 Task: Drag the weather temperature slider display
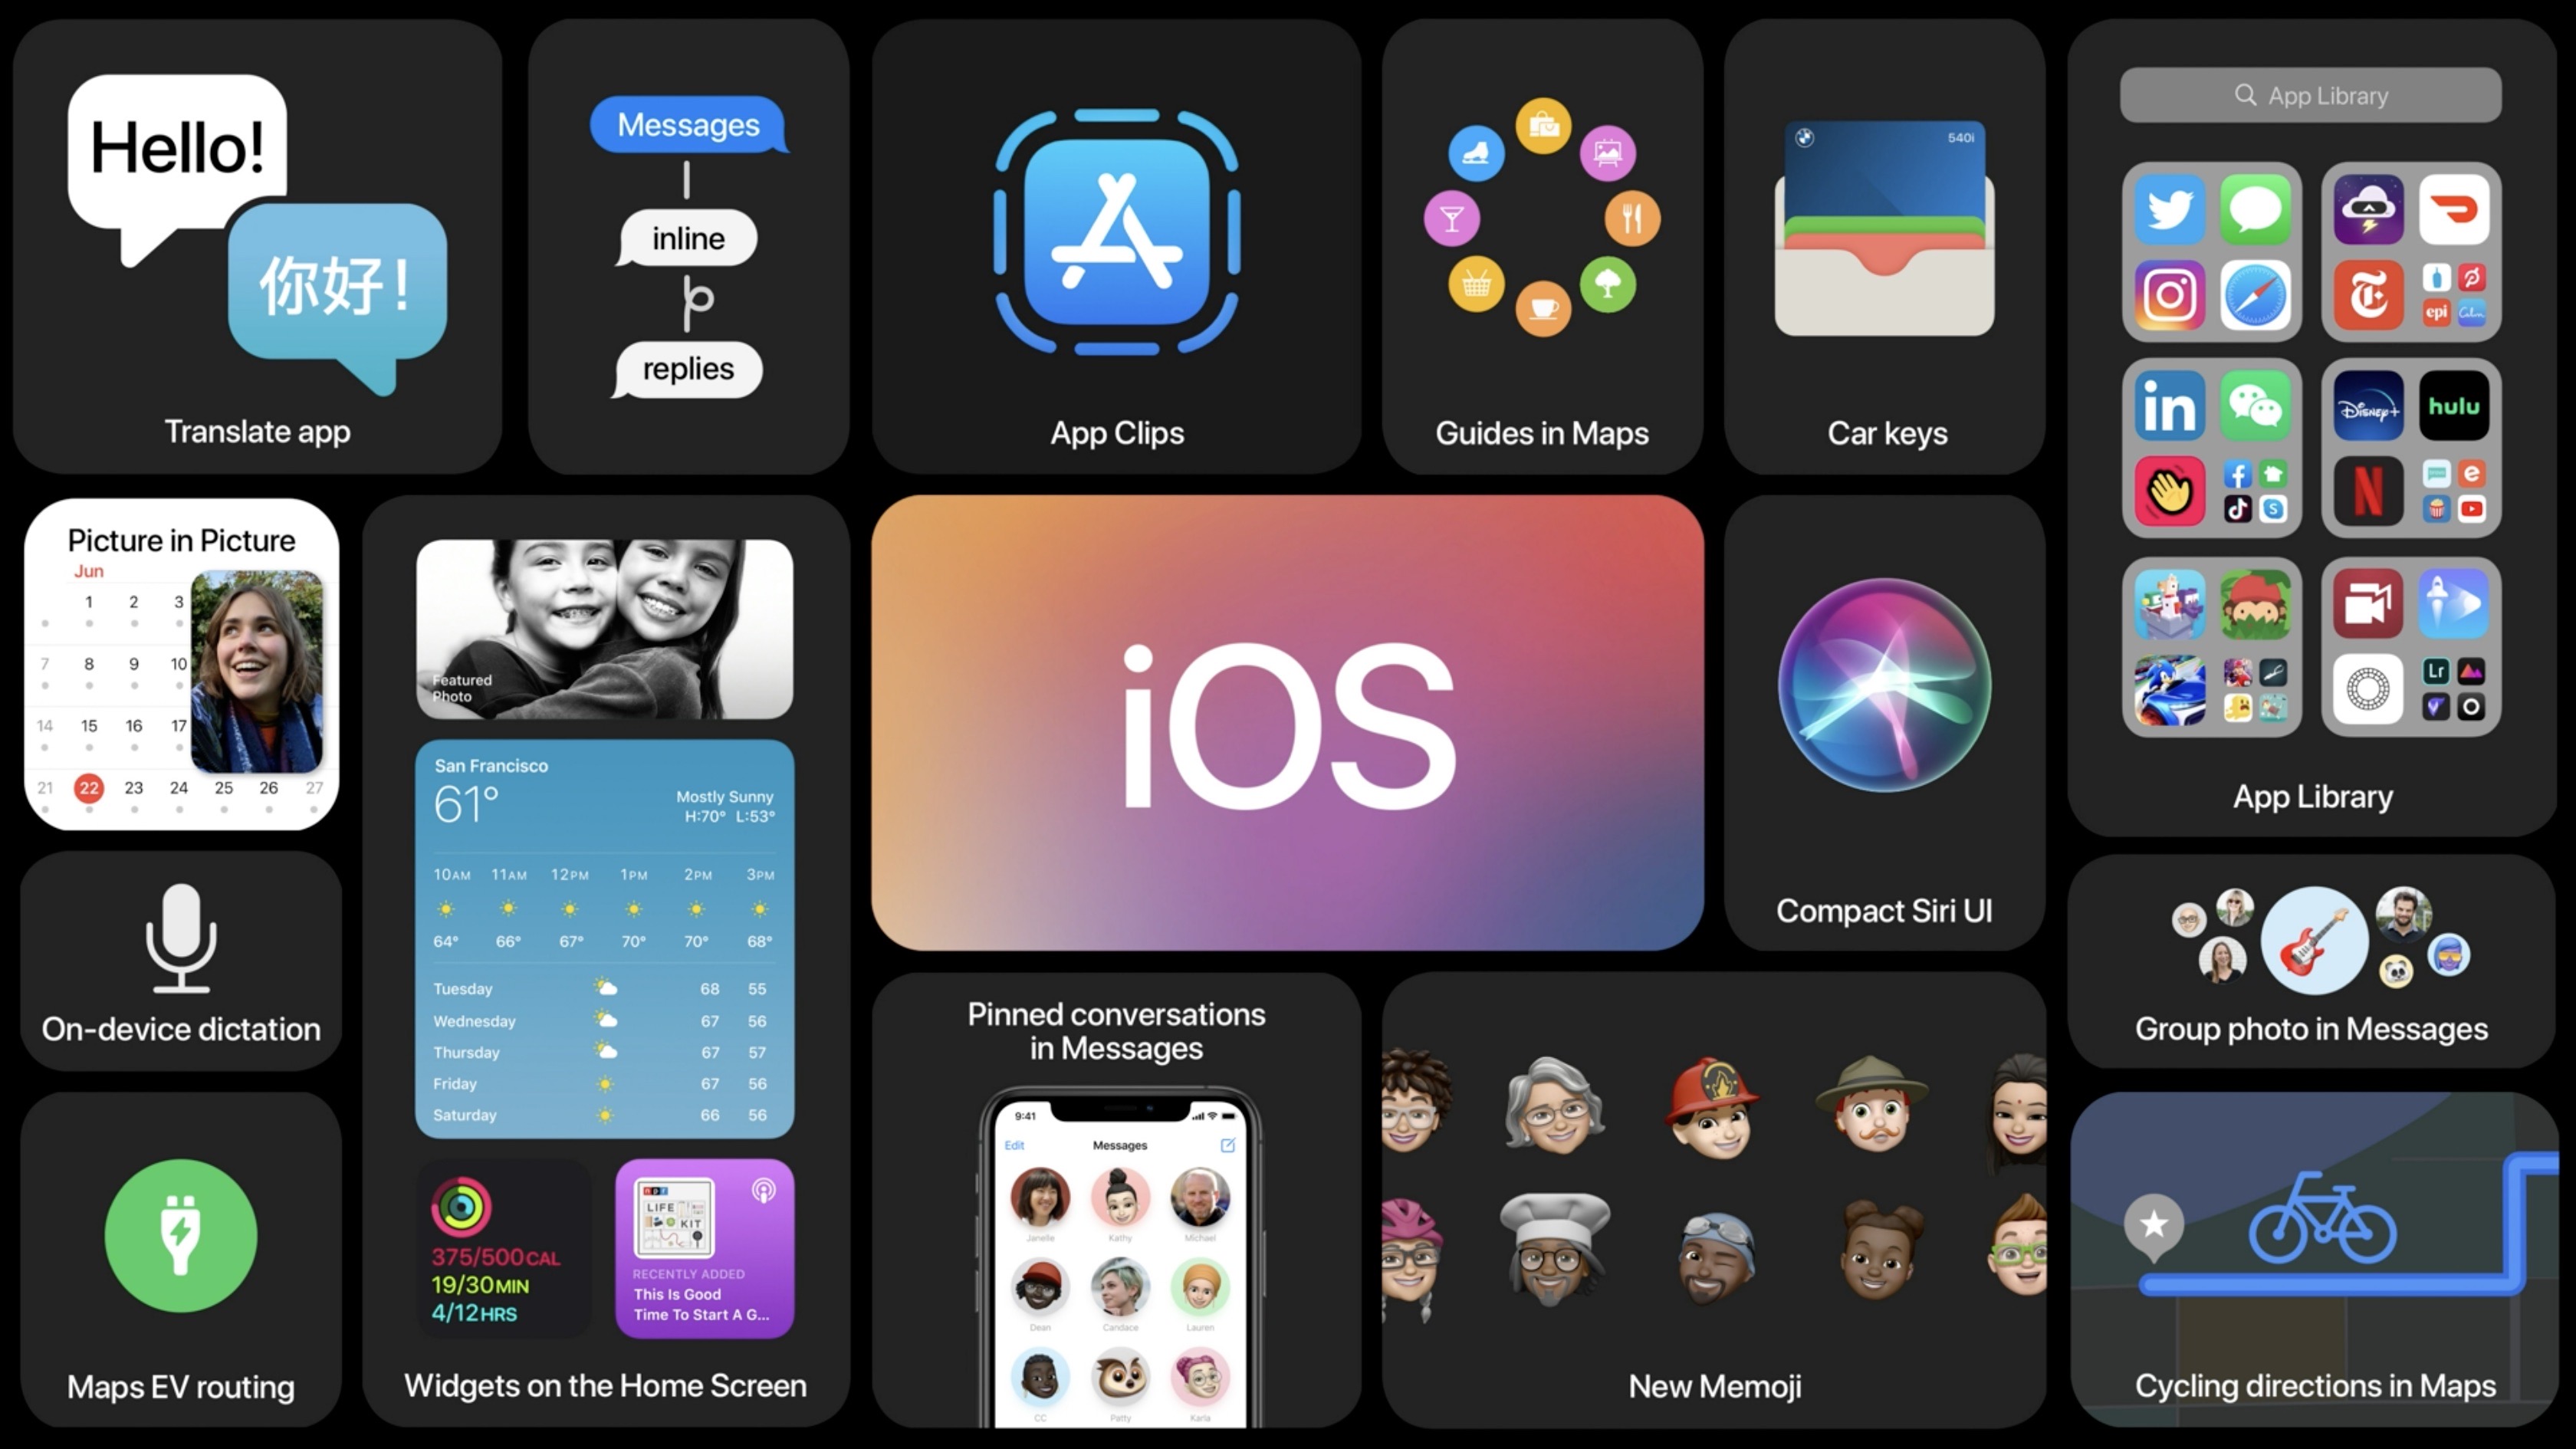(602, 909)
